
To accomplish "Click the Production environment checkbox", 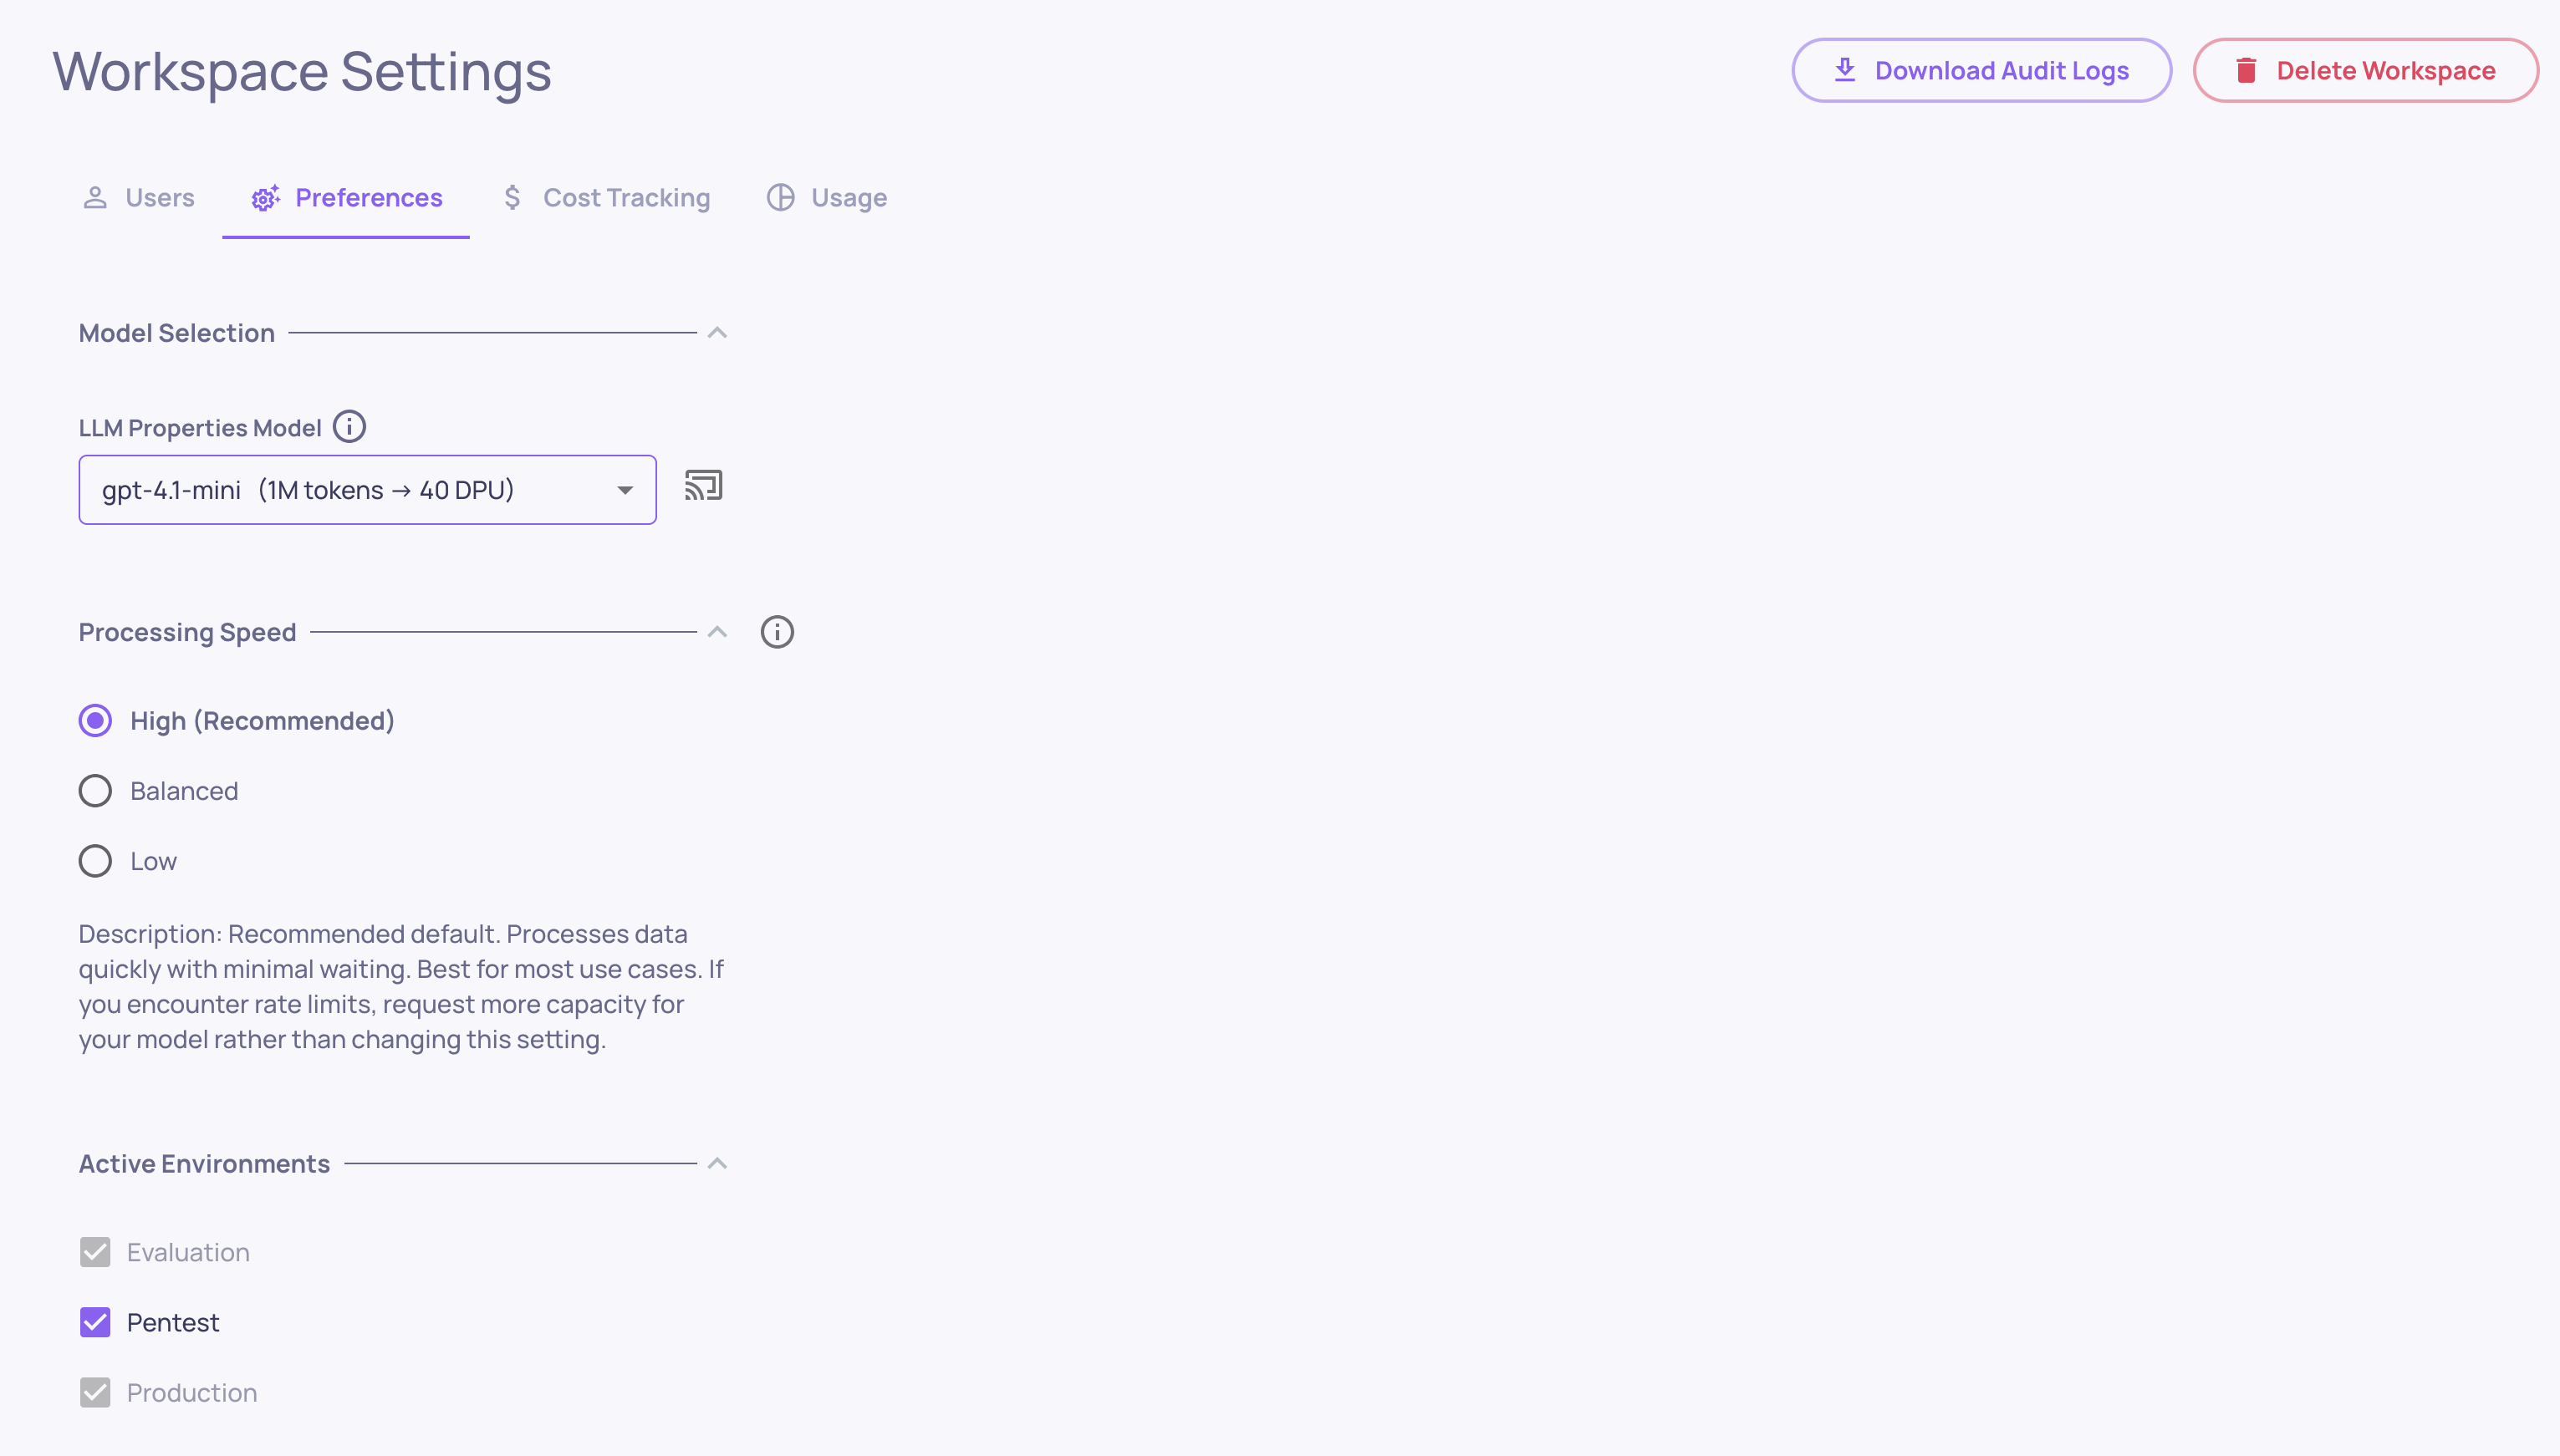I will pyautogui.click(x=95, y=1392).
